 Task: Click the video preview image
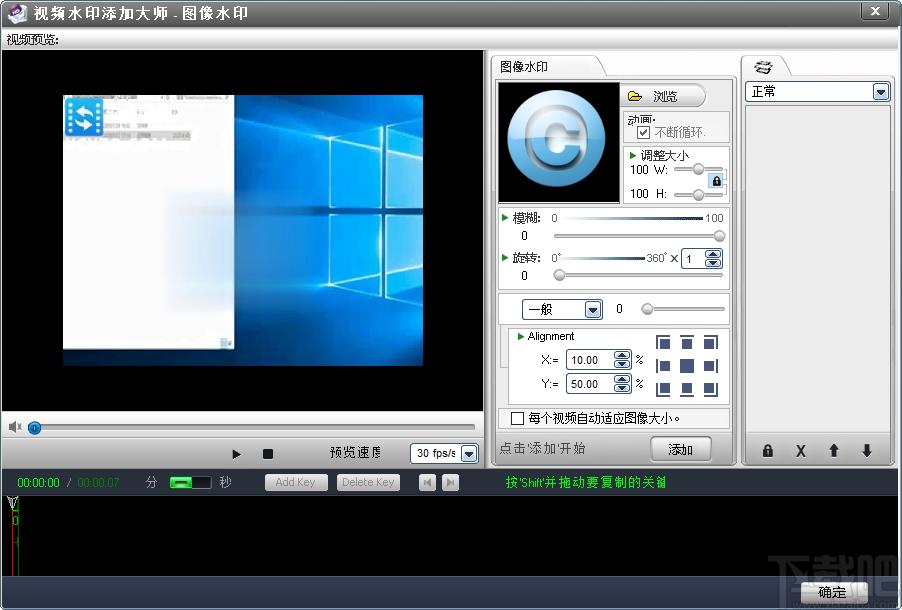(243, 230)
